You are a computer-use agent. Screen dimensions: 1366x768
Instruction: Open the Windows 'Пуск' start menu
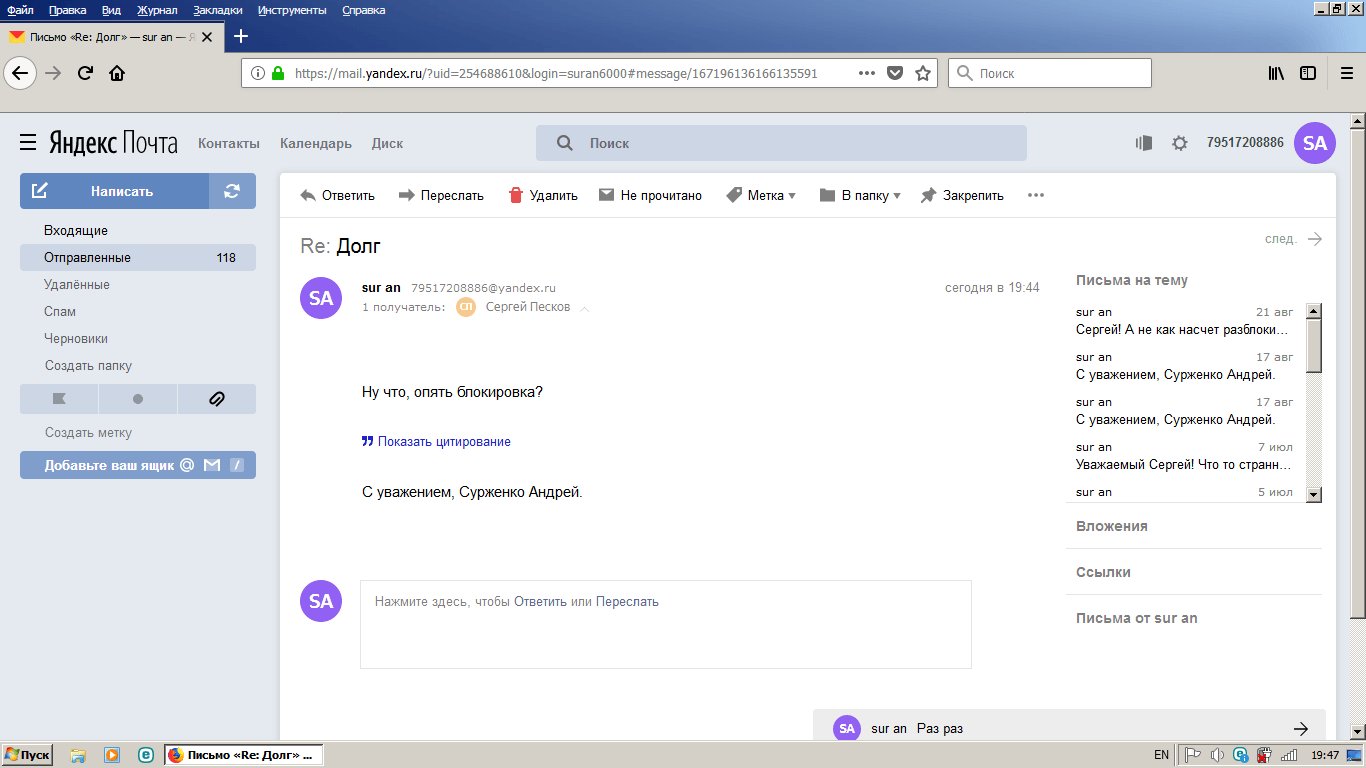(x=28, y=755)
